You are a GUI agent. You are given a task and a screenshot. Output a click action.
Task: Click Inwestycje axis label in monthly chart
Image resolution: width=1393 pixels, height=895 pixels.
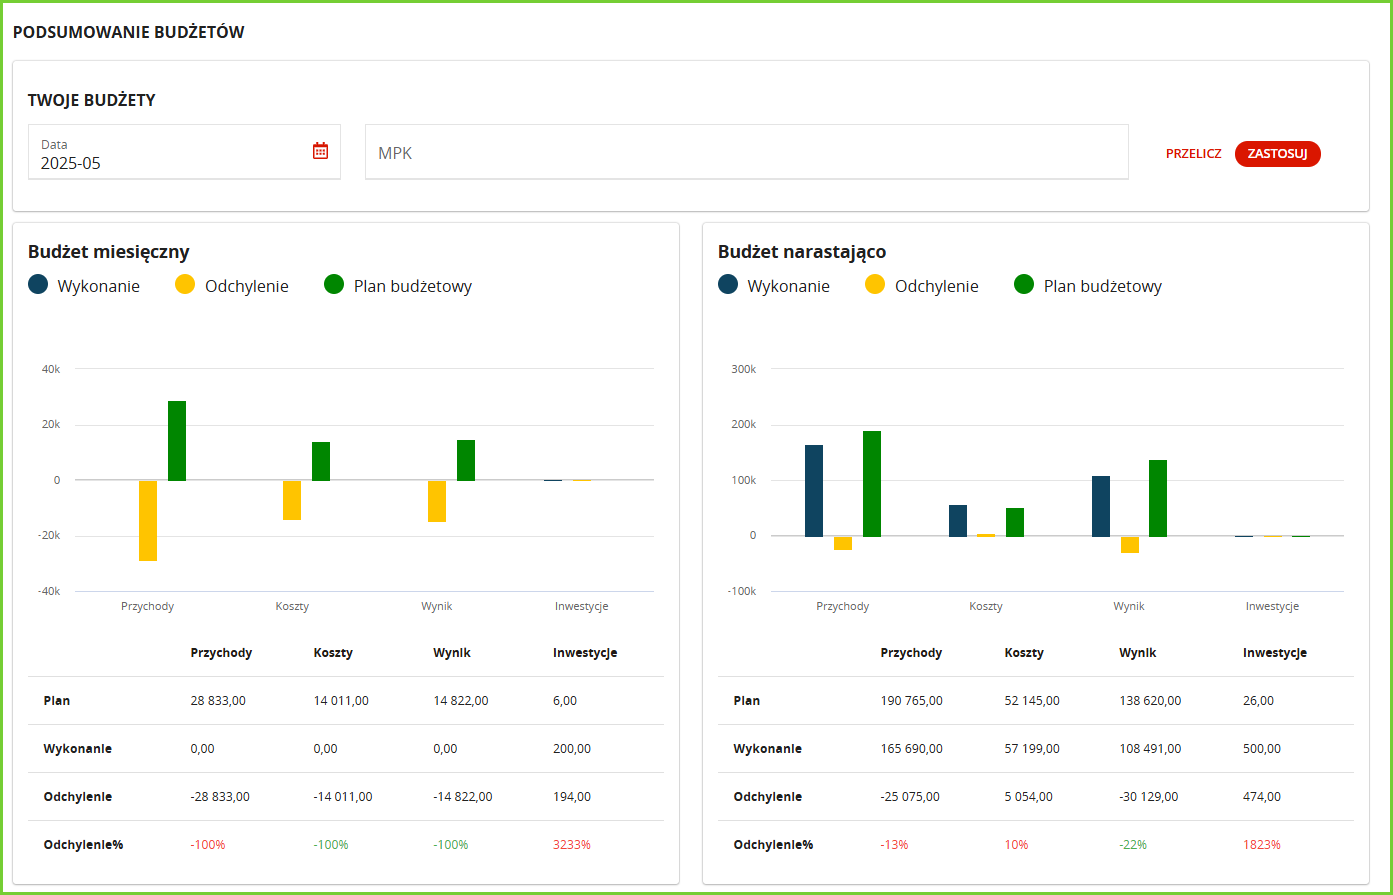(x=582, y=606)
